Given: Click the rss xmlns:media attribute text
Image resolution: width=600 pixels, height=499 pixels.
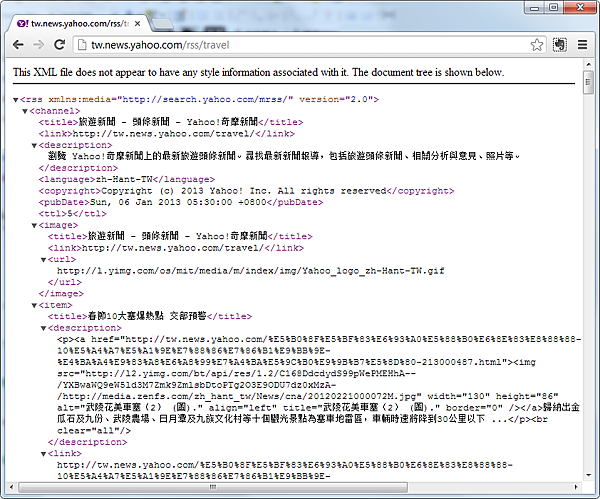Looking at the screenshot, I should pos(171,99).
